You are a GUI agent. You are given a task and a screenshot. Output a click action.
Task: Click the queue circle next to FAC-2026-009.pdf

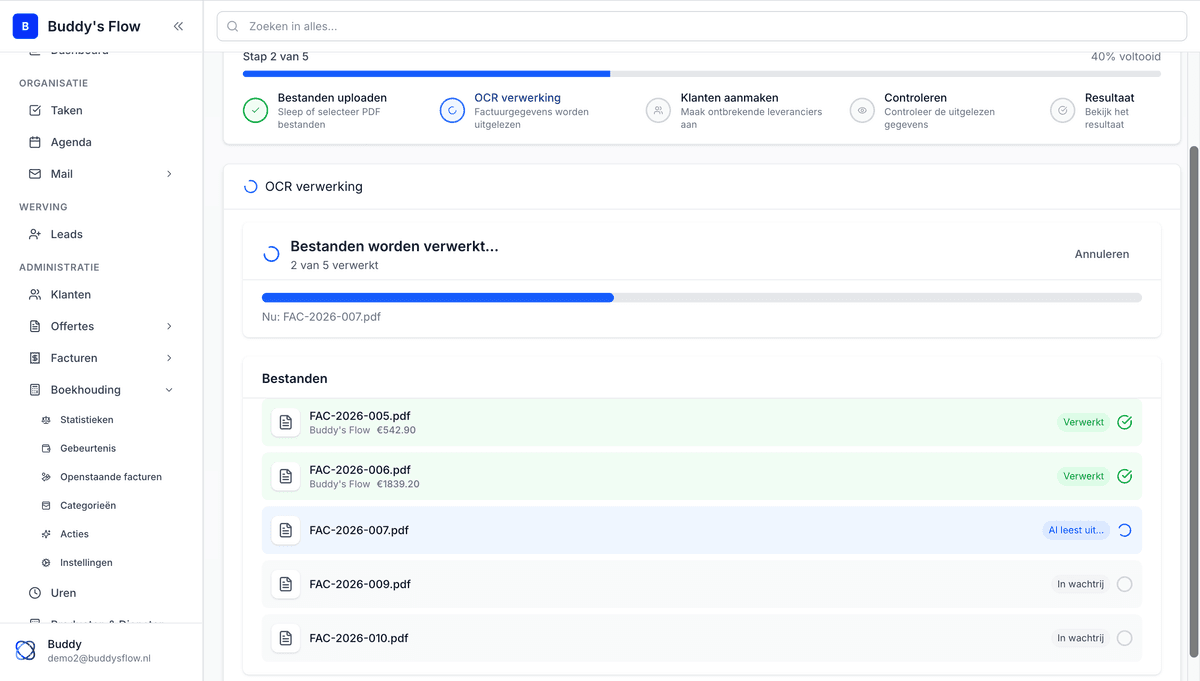point(1124,584)
